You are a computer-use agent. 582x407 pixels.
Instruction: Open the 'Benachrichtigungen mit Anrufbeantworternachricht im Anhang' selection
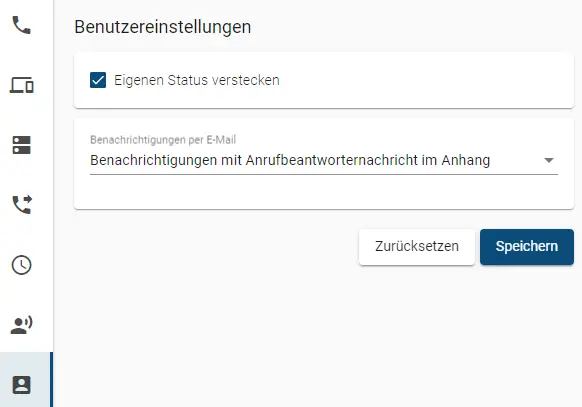pyautogui.click(x=324, y=160)
